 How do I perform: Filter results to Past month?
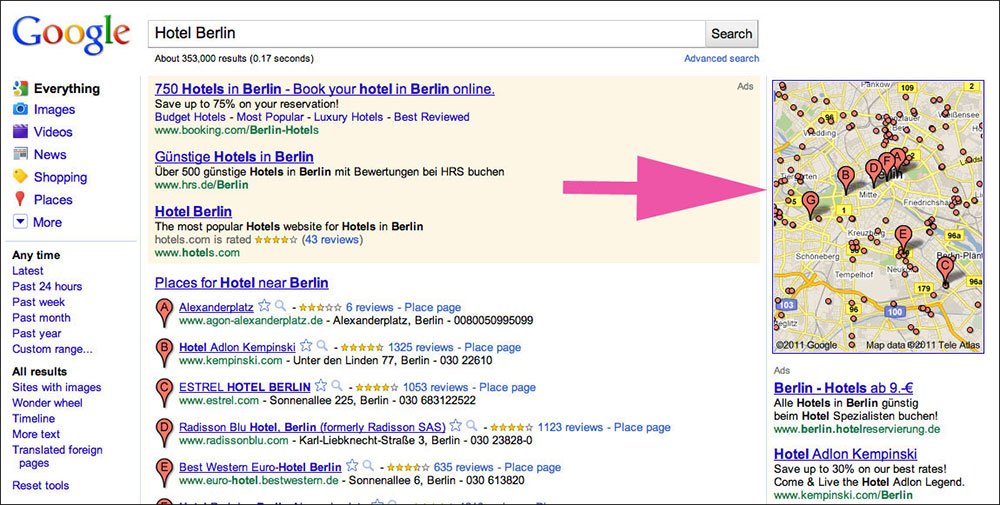tap(41, 318)
